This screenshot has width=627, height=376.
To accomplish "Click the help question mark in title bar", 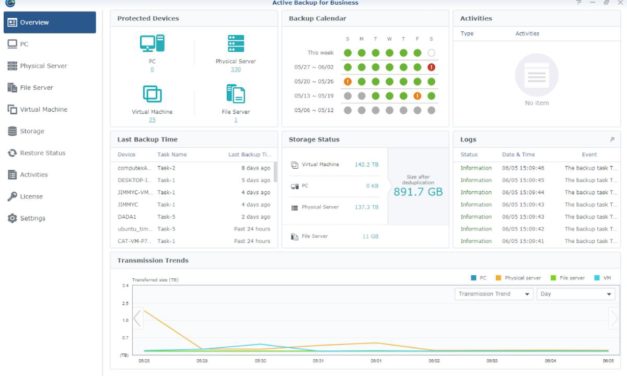I will click(x=579, y=2).
